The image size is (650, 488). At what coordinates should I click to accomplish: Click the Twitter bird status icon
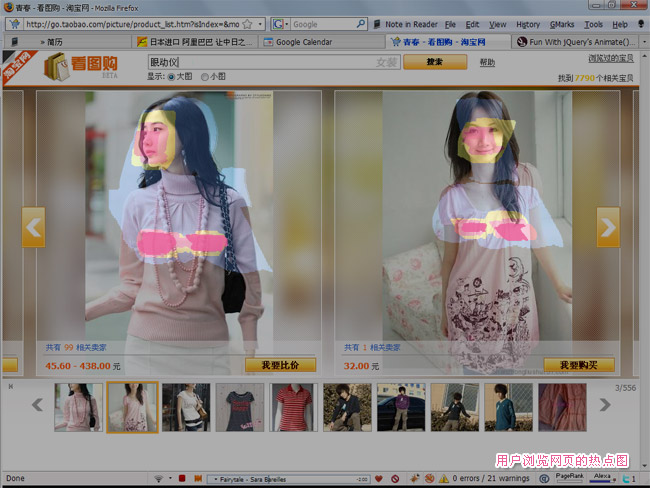coord(626,479)
